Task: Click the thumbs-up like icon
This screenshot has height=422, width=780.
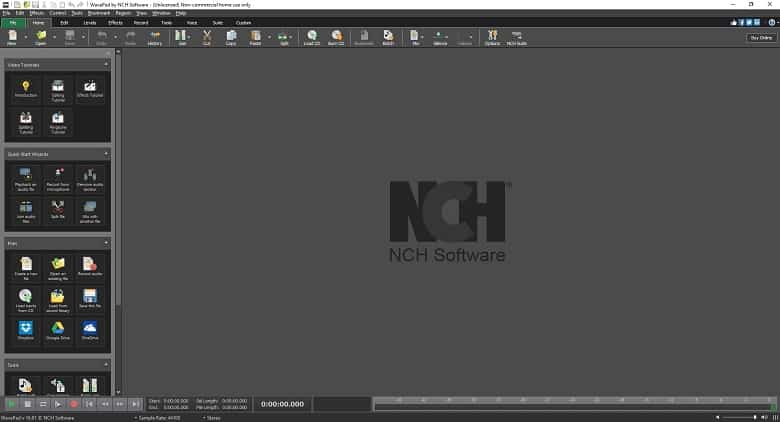Action: 733,22
